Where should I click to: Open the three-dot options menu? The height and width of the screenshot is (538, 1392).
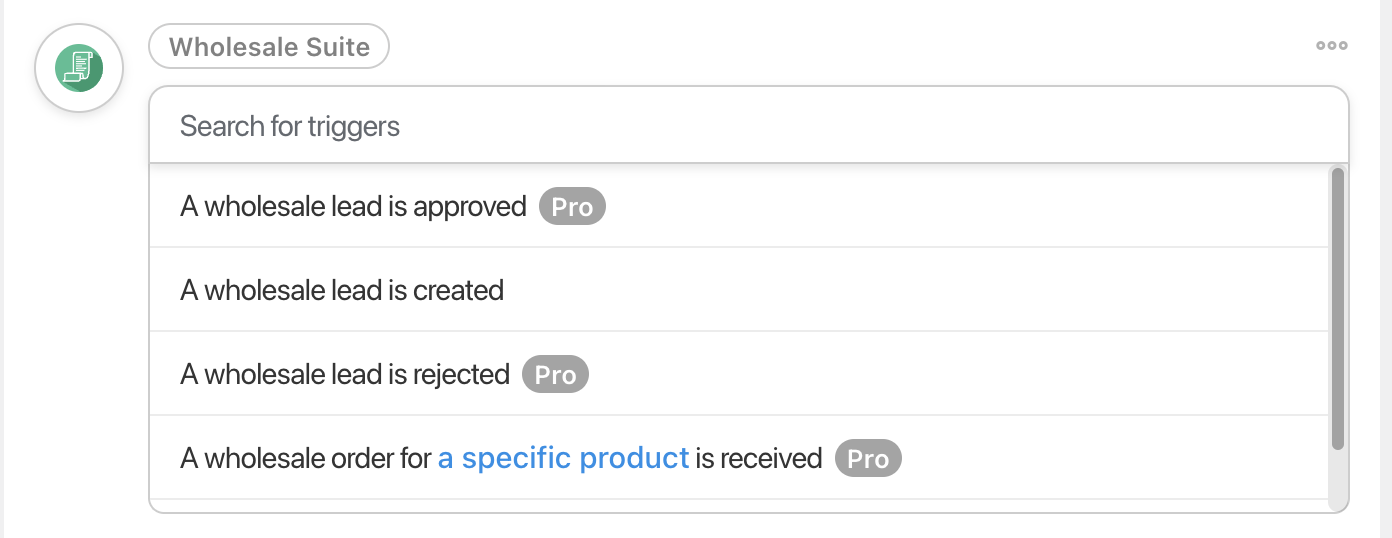(x=1332, y=45)
